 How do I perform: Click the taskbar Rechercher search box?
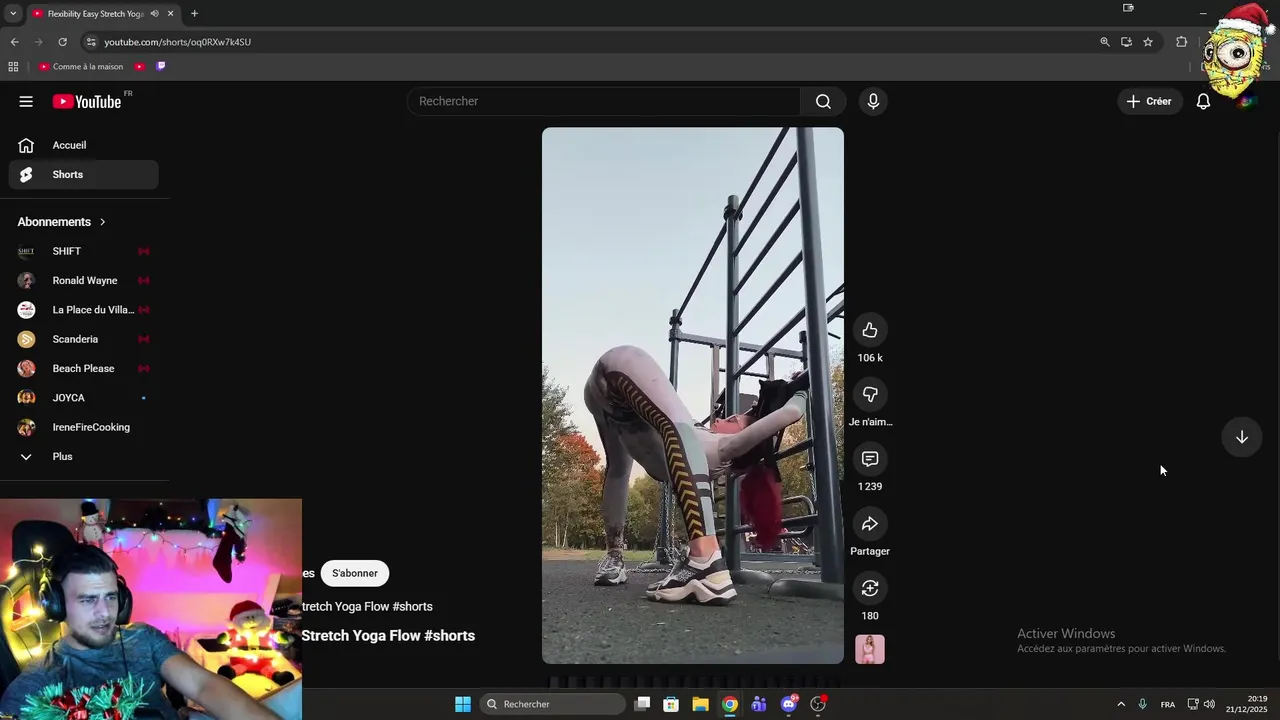pos(552,704)
